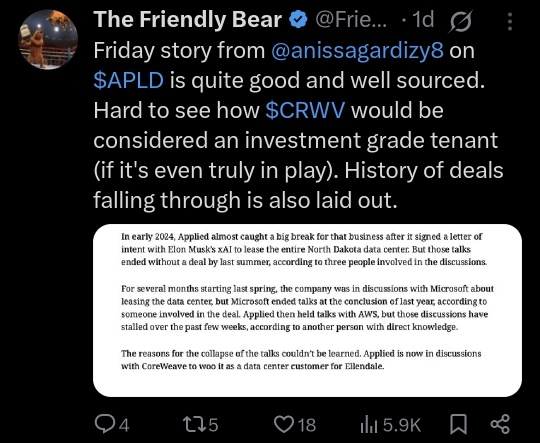This screenshot has width=540, height=443.
Task: Click the like count 18
Action: (x=307, y=425)
